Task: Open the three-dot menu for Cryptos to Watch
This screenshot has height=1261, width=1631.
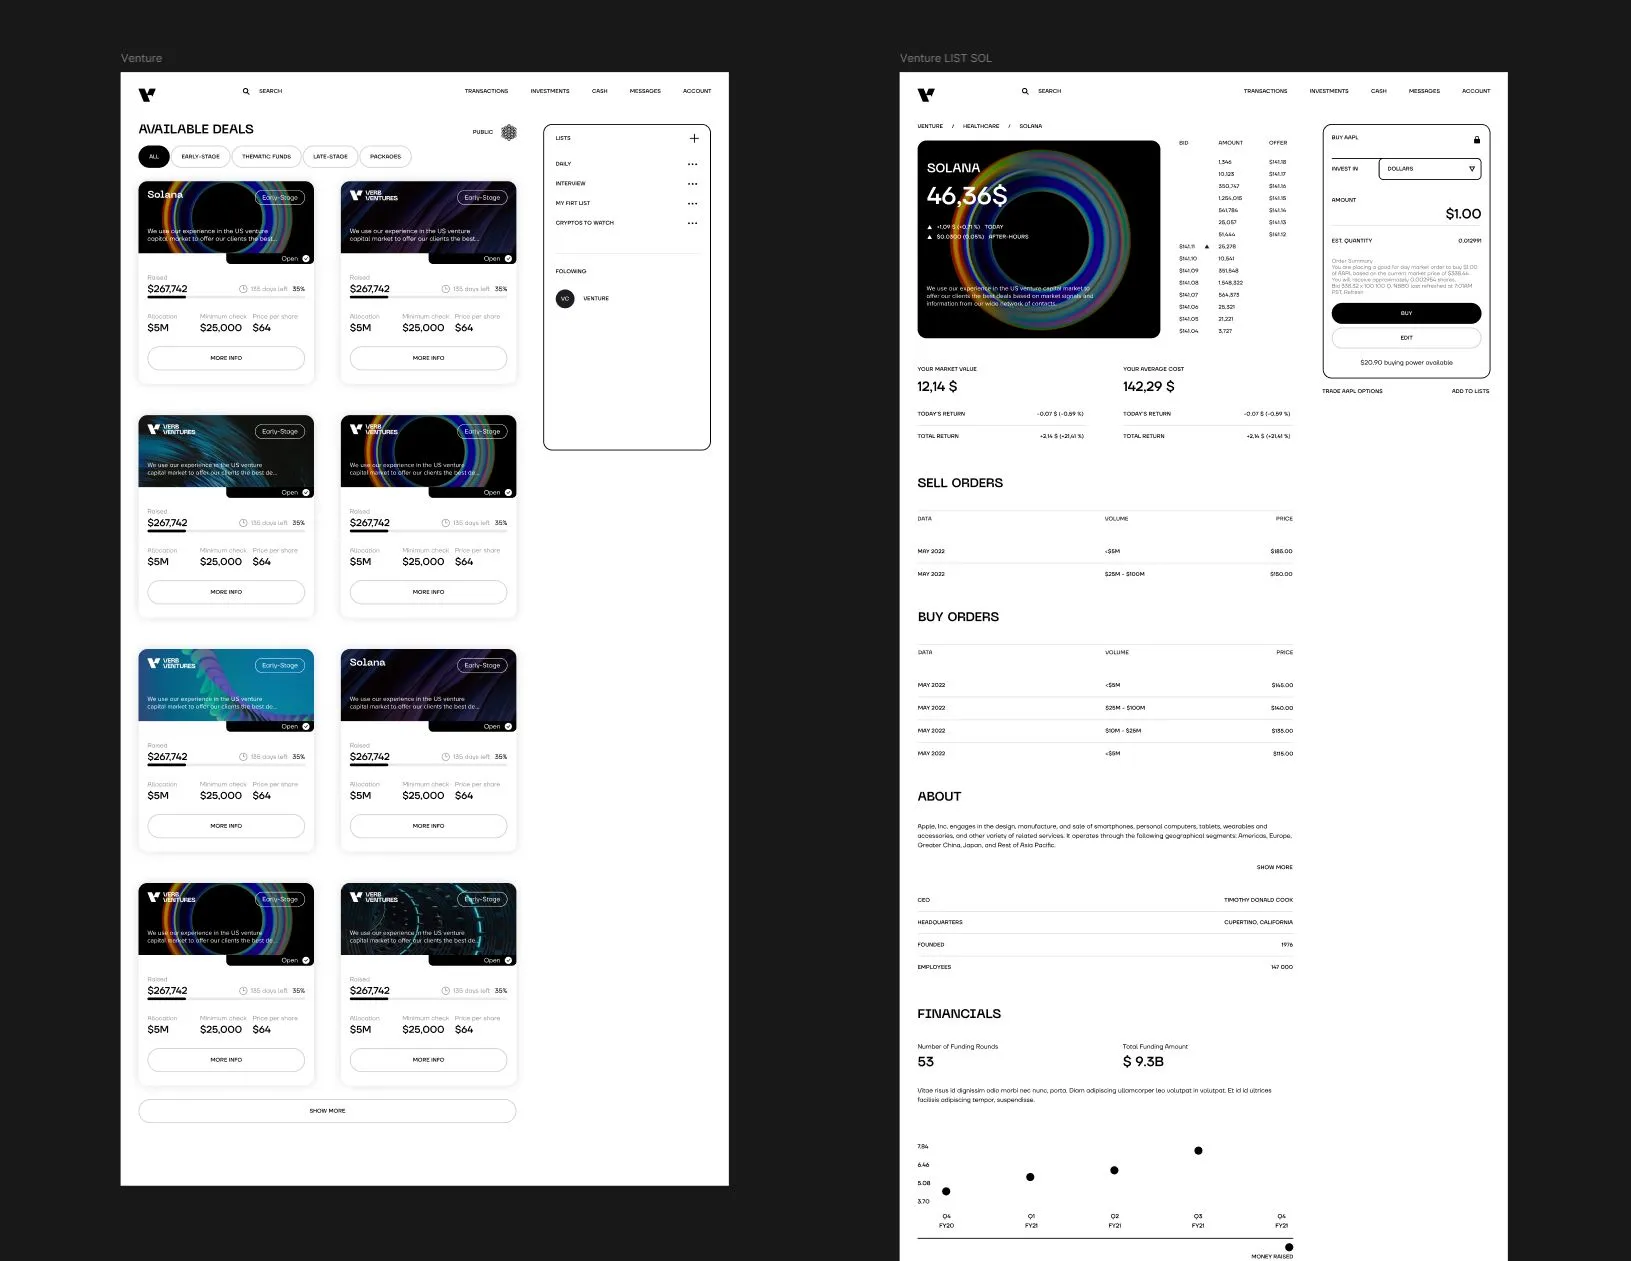Action: [x=692, y=223]
